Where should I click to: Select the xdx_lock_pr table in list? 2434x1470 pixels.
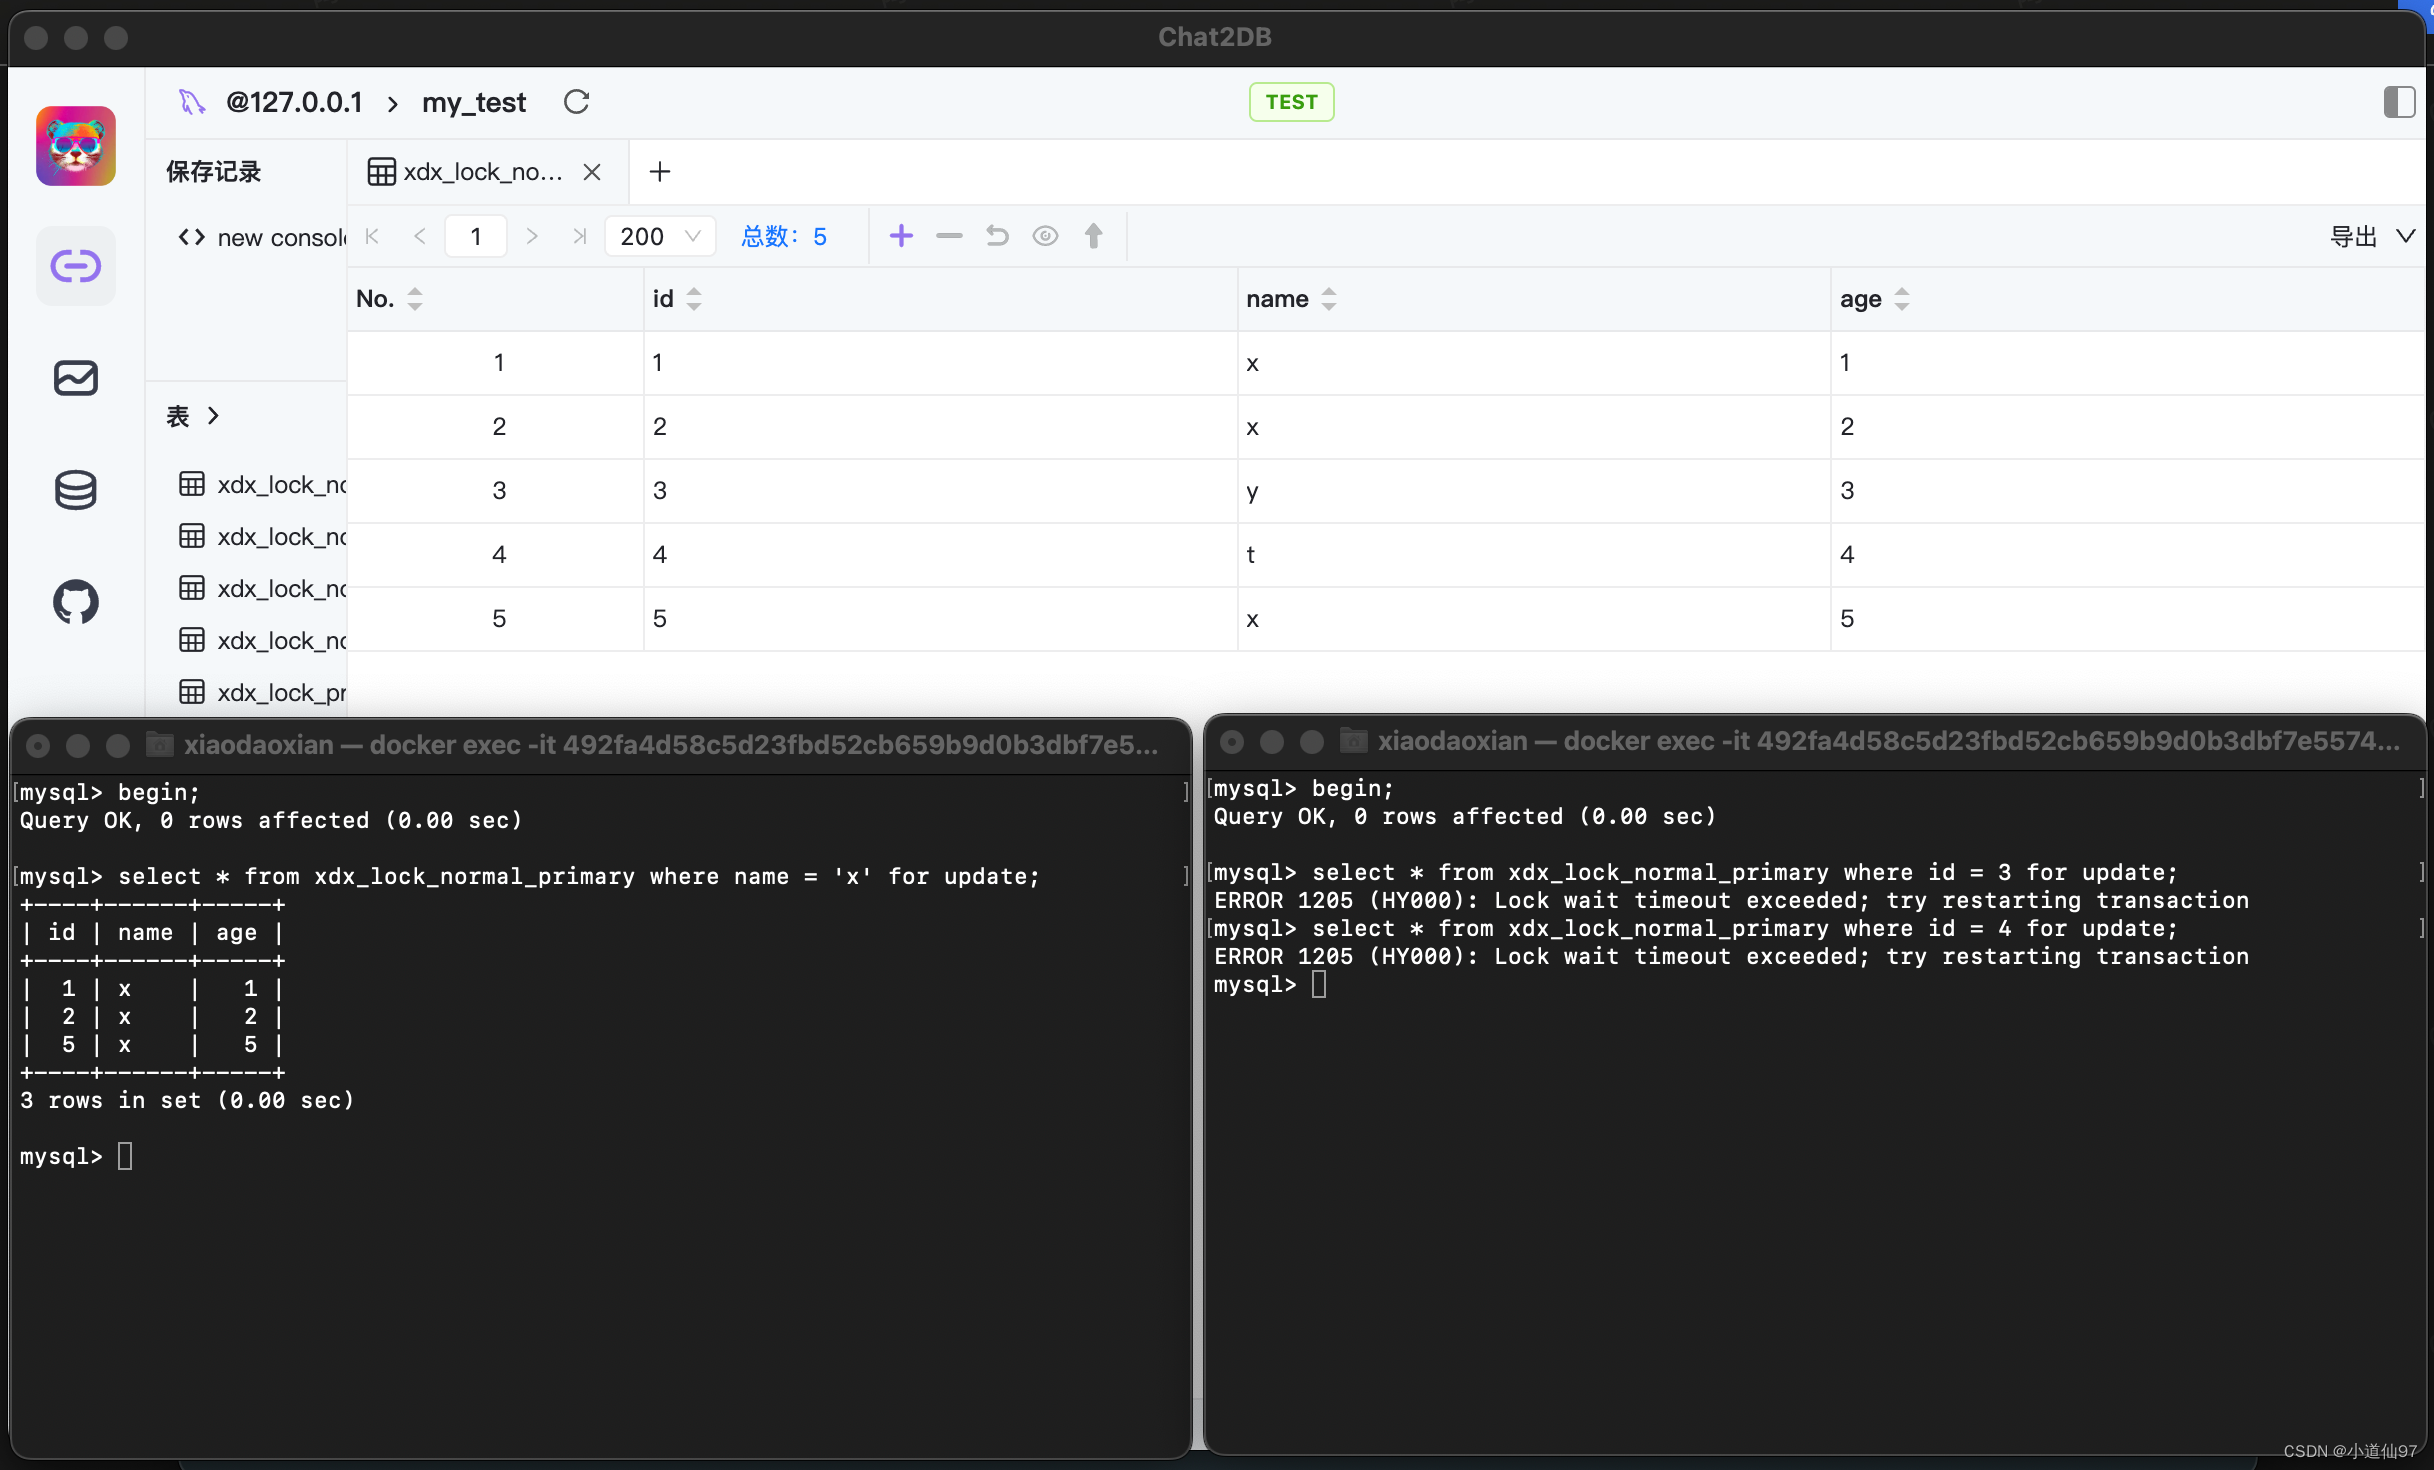(x=263, y=693)
